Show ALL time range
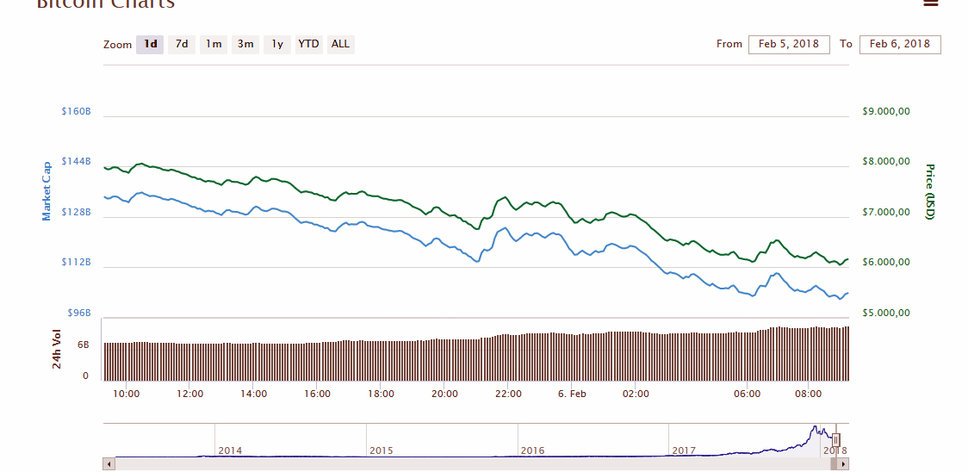Viewport: 968px width, 472px height. [x=340, y=44]
